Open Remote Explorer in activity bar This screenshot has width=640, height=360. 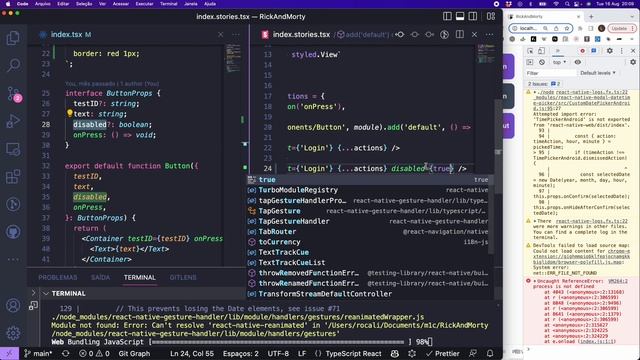point(13,149)
